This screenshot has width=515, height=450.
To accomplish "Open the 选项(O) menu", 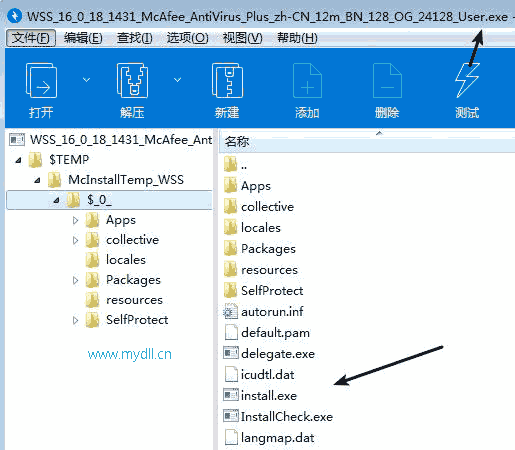I will [x=187, y=38].
